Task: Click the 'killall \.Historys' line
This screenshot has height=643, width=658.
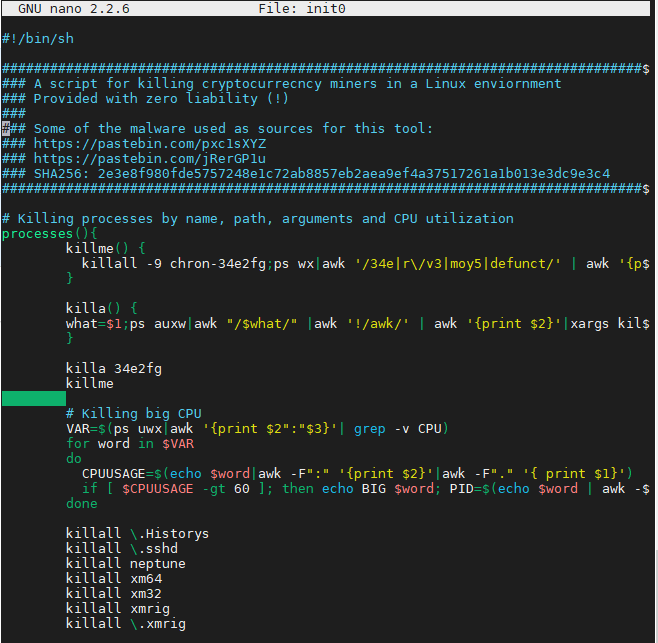Action: [138, 533]
